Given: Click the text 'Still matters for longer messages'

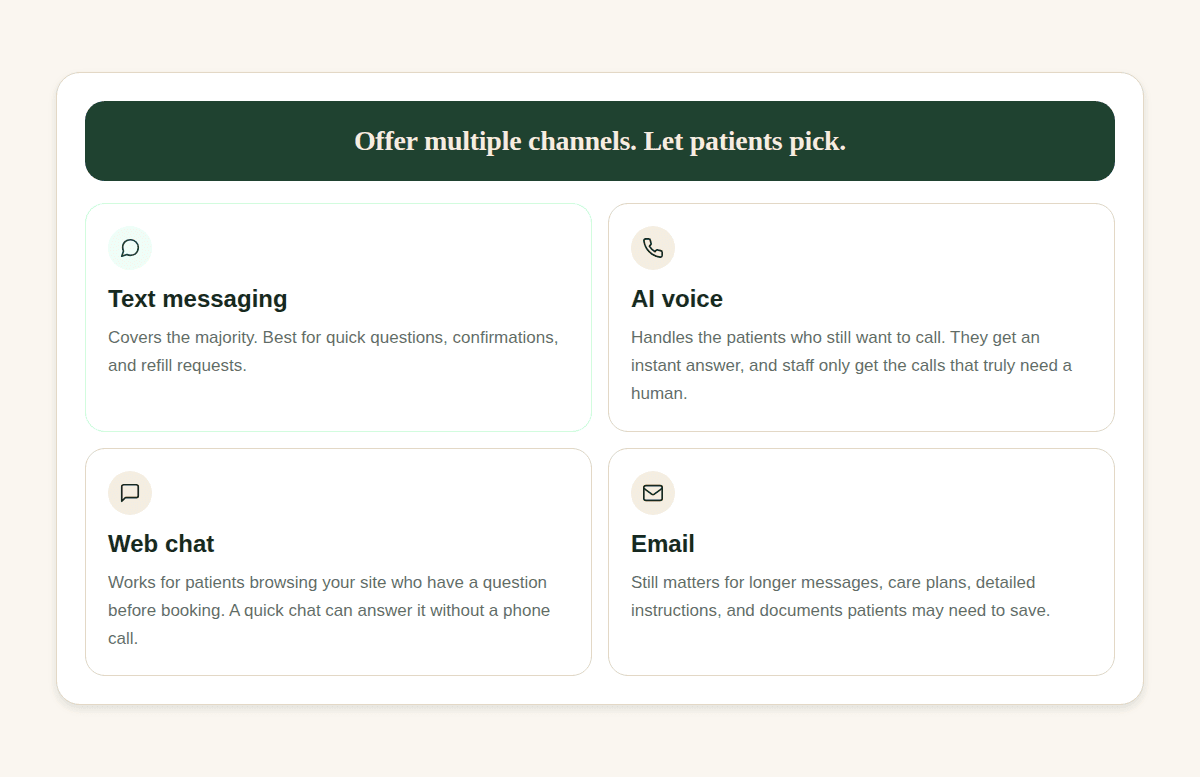Looking at the screenshot, I should pyautogui.click(x=753, y=582).
